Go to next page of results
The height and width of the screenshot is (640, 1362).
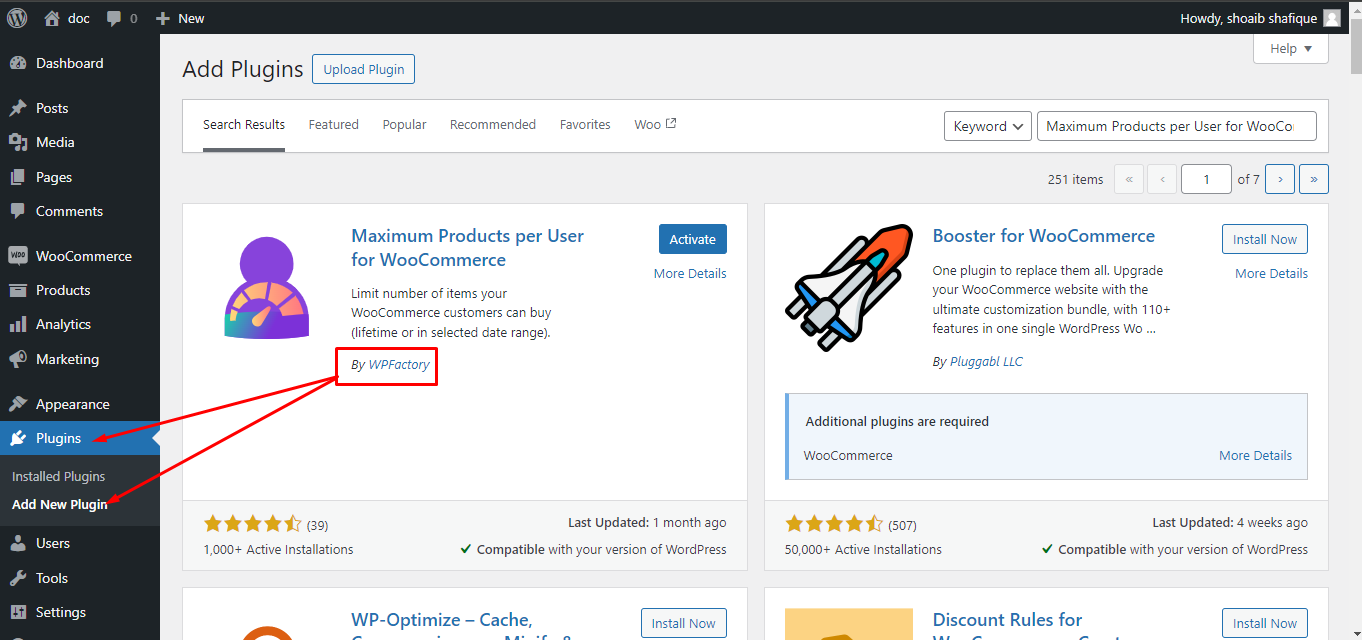(1280, 179)
